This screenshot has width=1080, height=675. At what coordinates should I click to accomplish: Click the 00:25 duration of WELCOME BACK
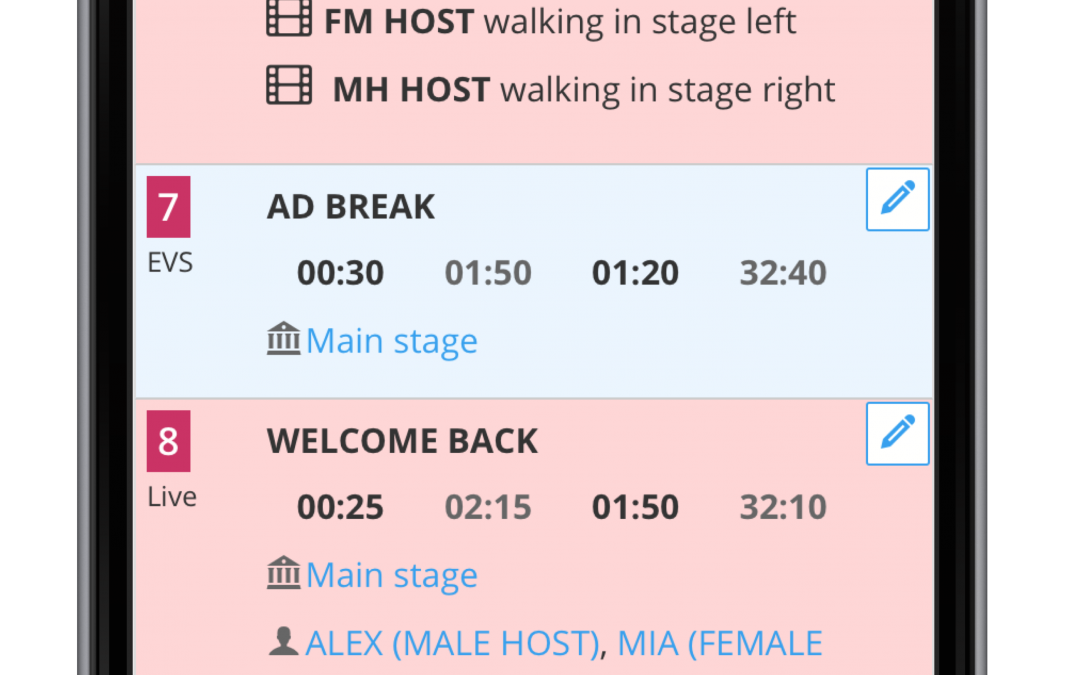click(340, 507)
